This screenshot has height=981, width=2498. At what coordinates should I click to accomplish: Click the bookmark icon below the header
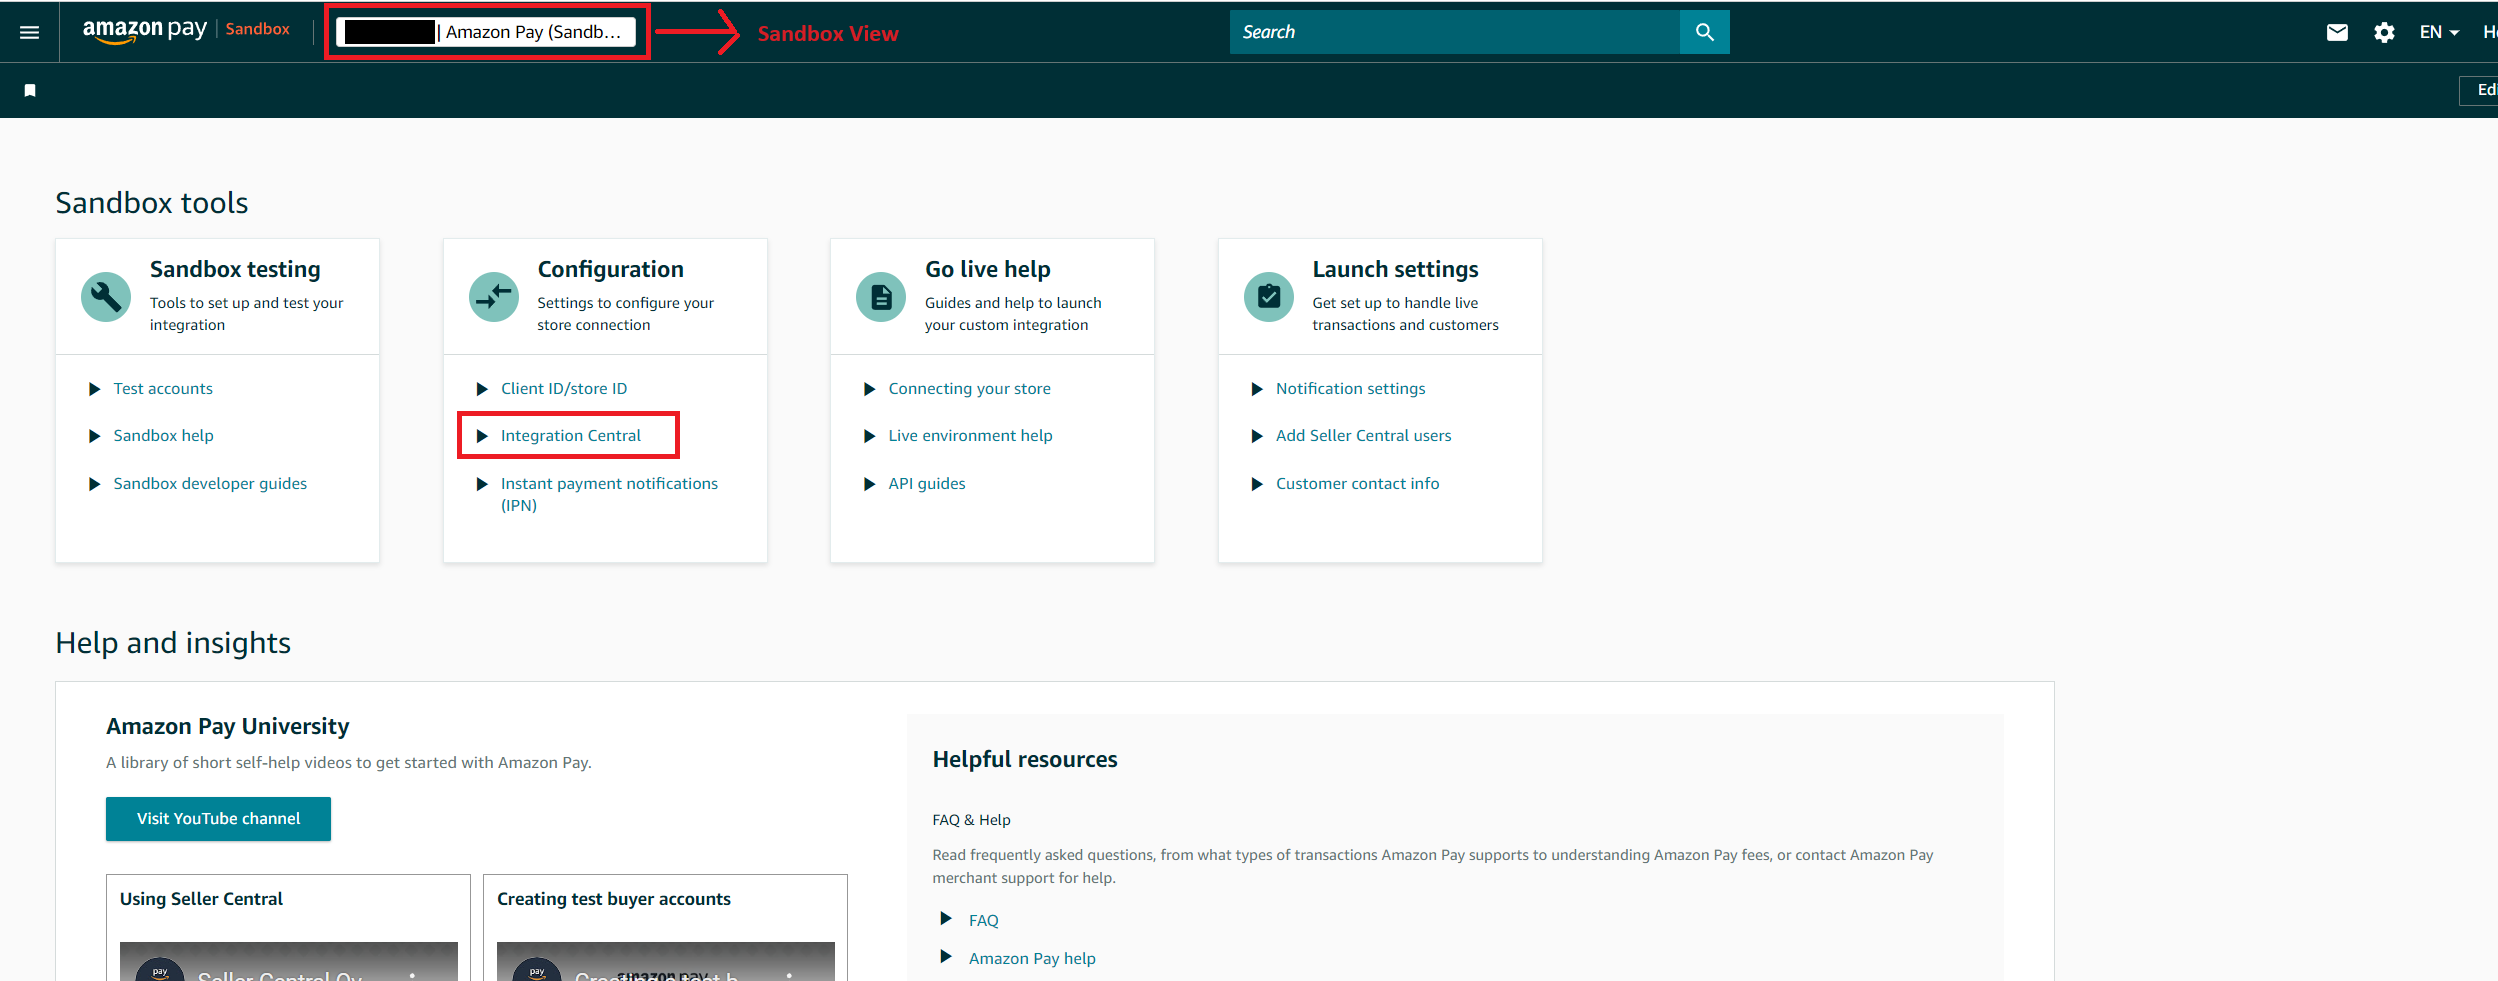30,90
